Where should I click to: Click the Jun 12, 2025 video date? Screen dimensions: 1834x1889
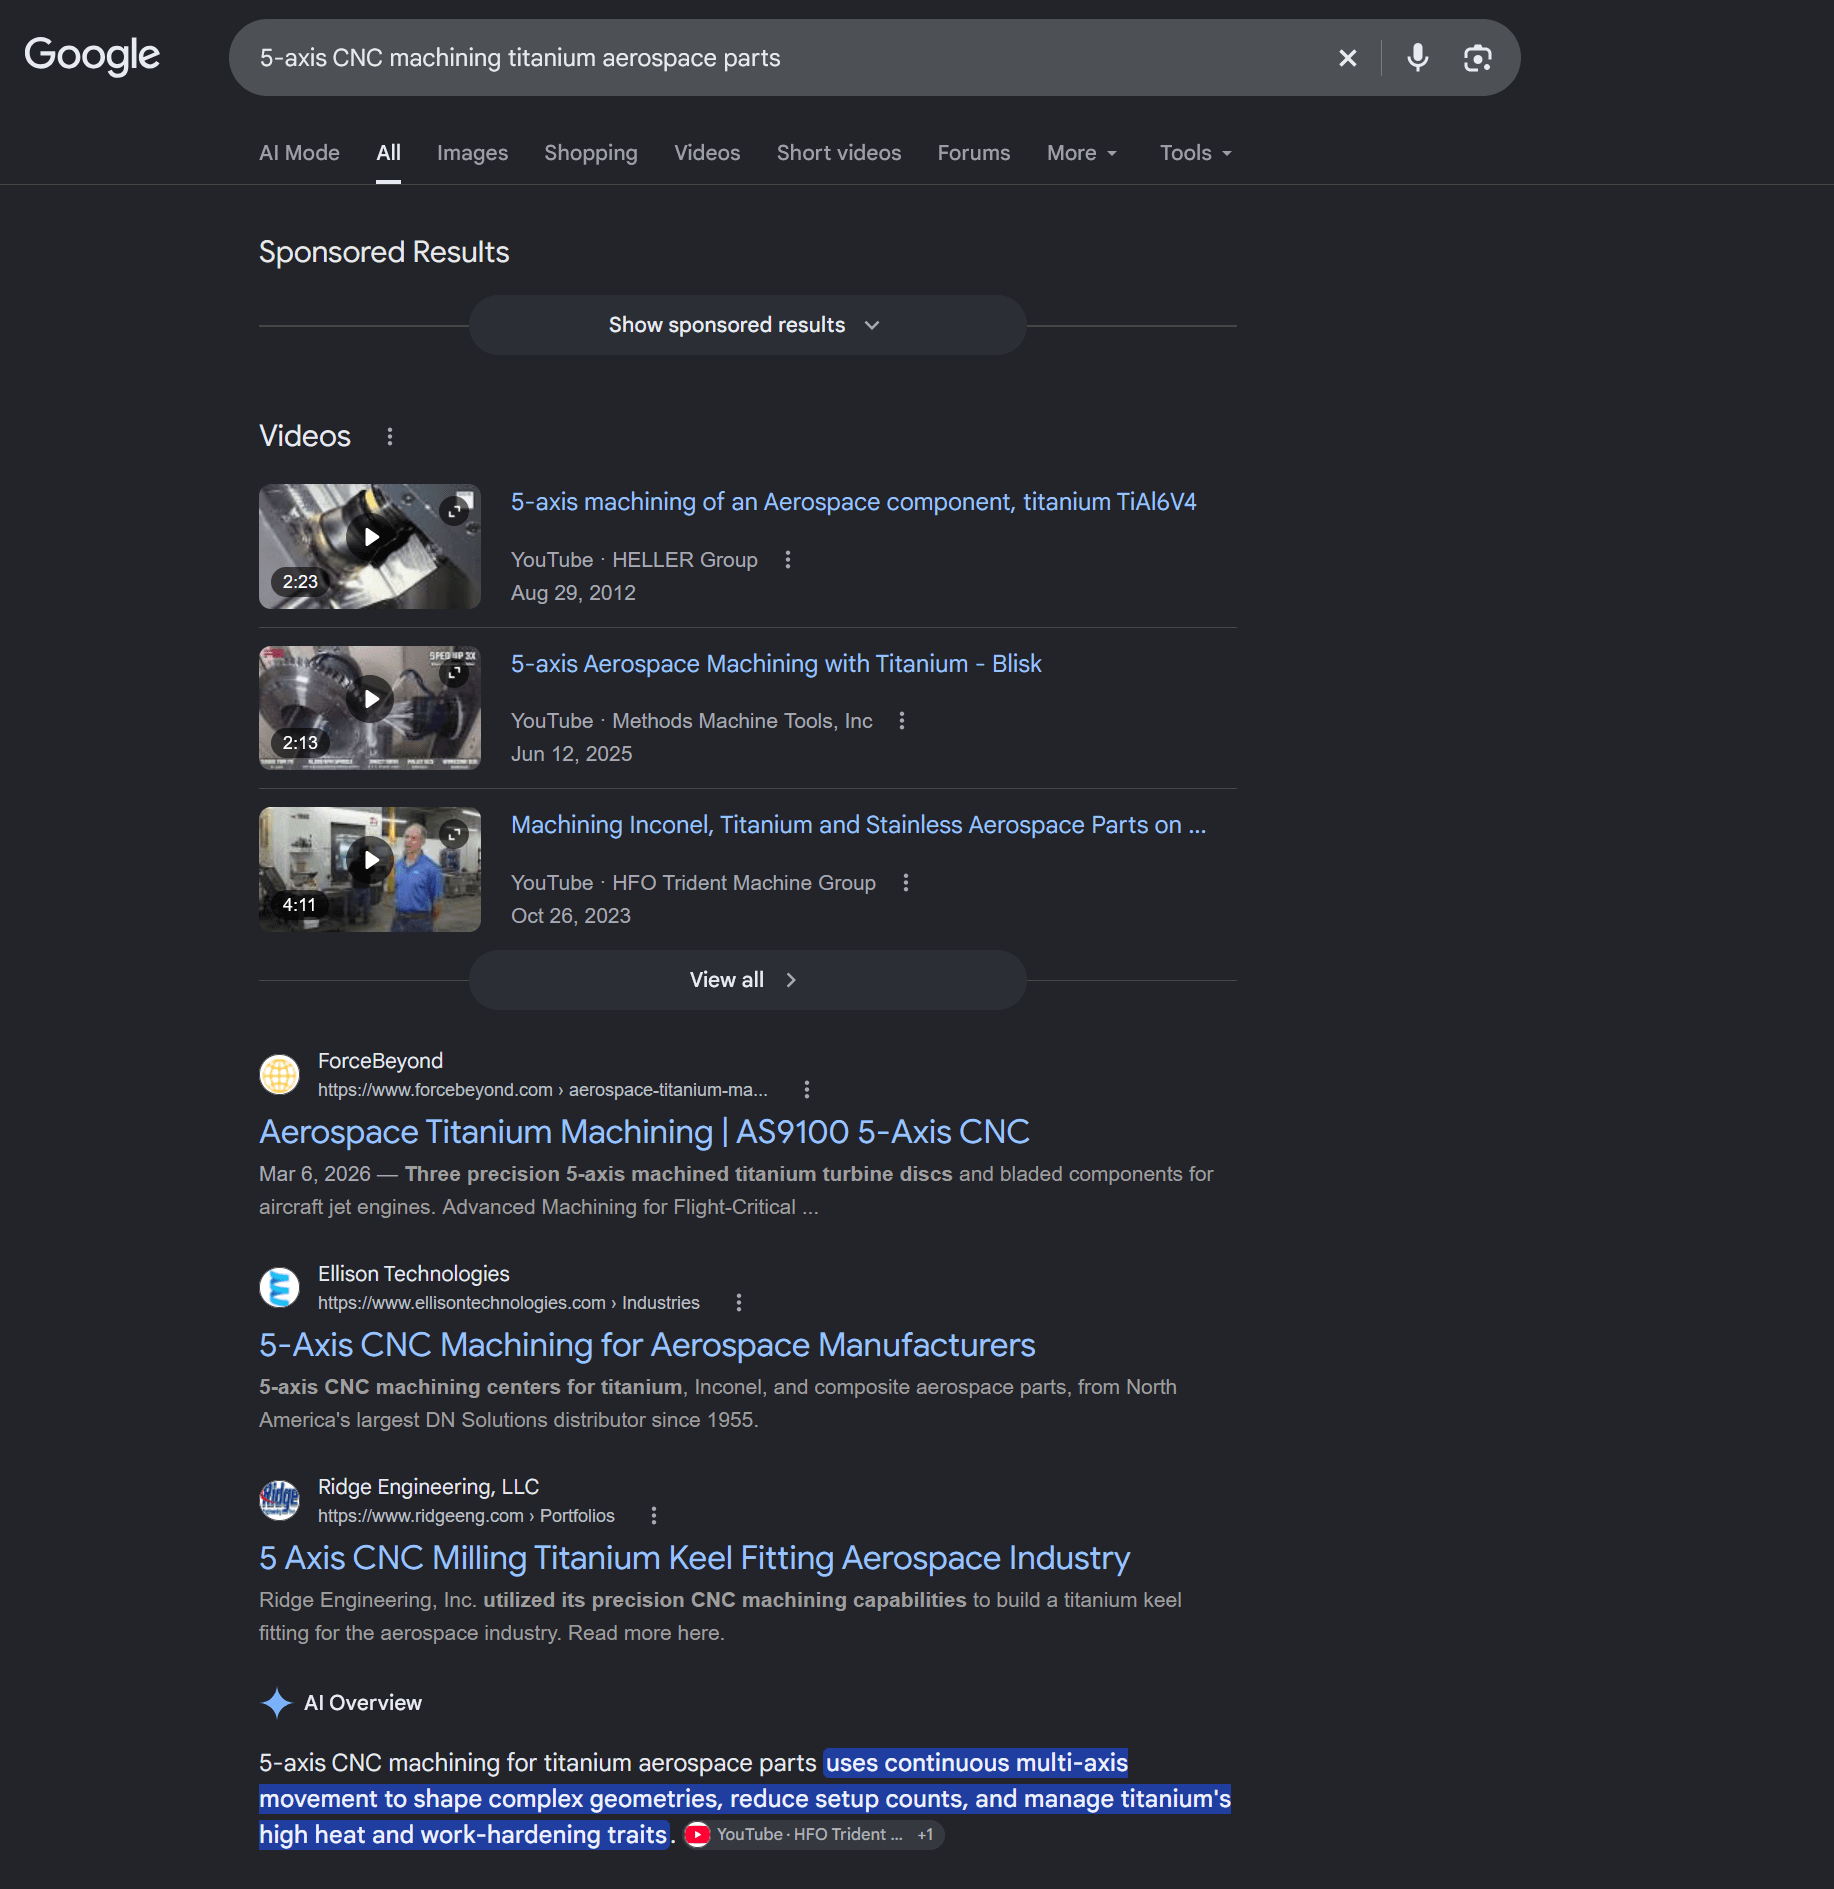point(571,754)
